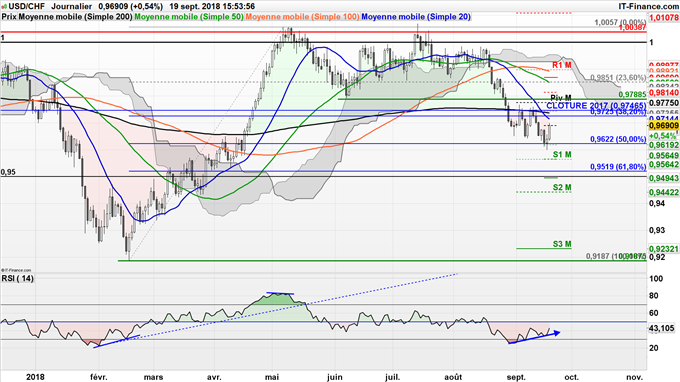Click the S2 M support label
This screenshot has width=680, height=382.
click(x=562, y=187)
